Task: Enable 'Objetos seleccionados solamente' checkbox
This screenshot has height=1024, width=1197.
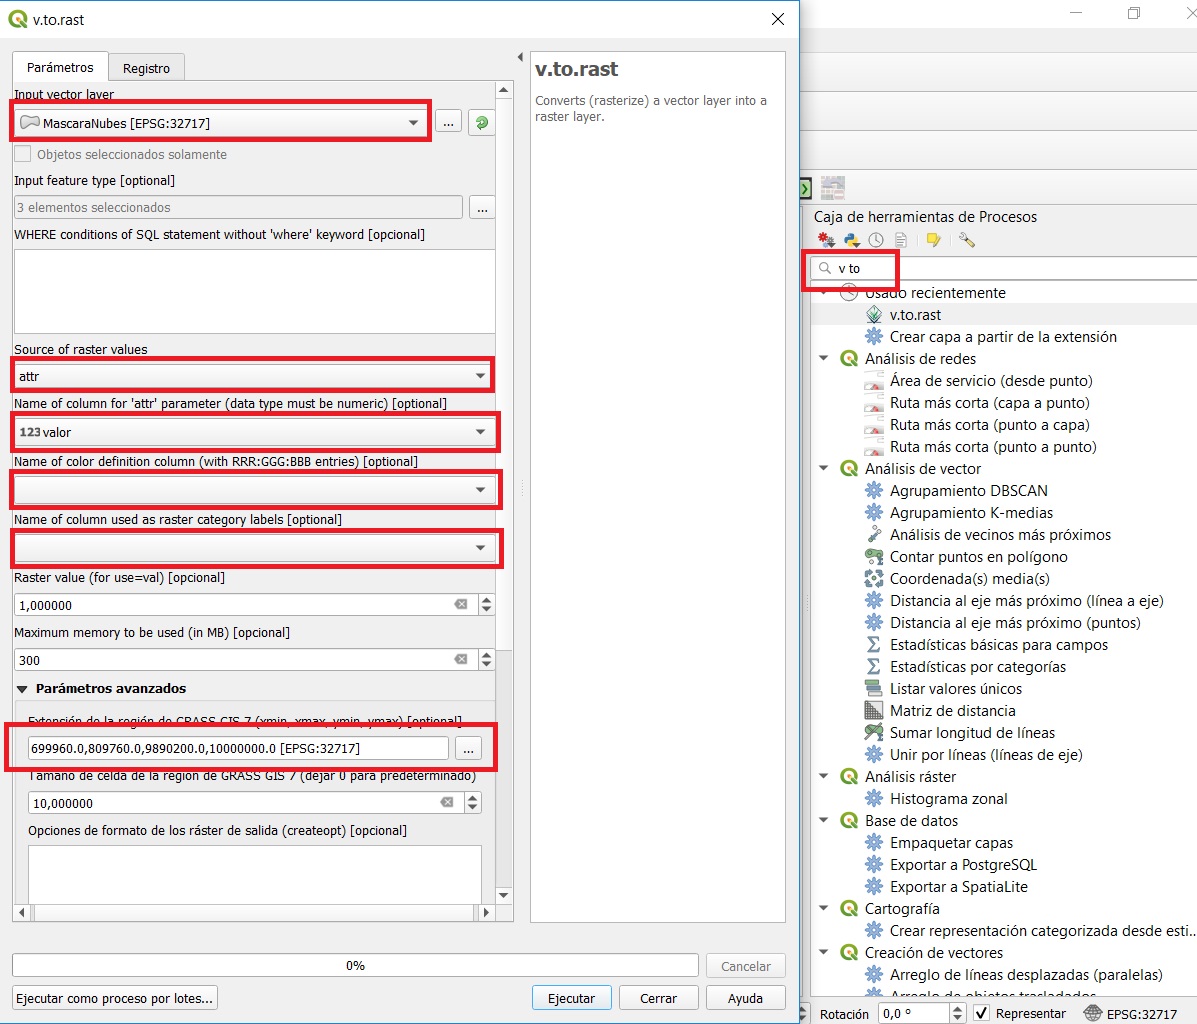Action: 23,155
